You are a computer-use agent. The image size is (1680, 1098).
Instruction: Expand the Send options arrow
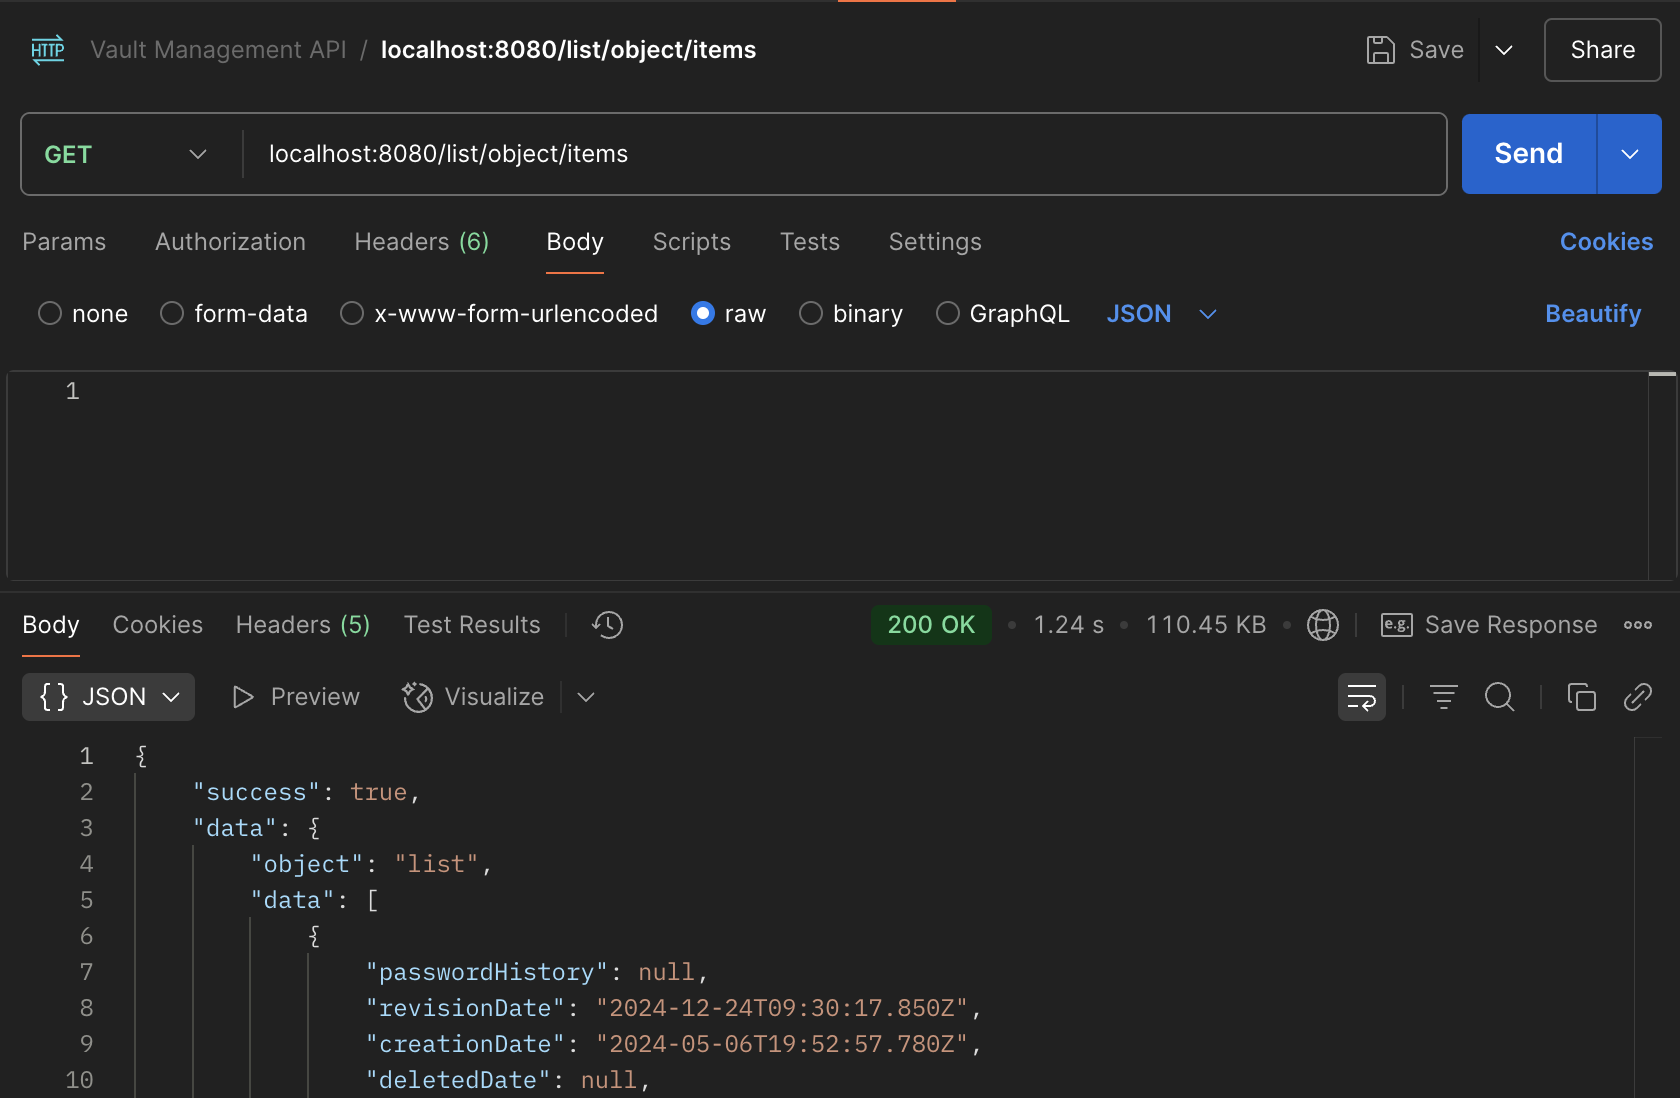pos(1630,154)
